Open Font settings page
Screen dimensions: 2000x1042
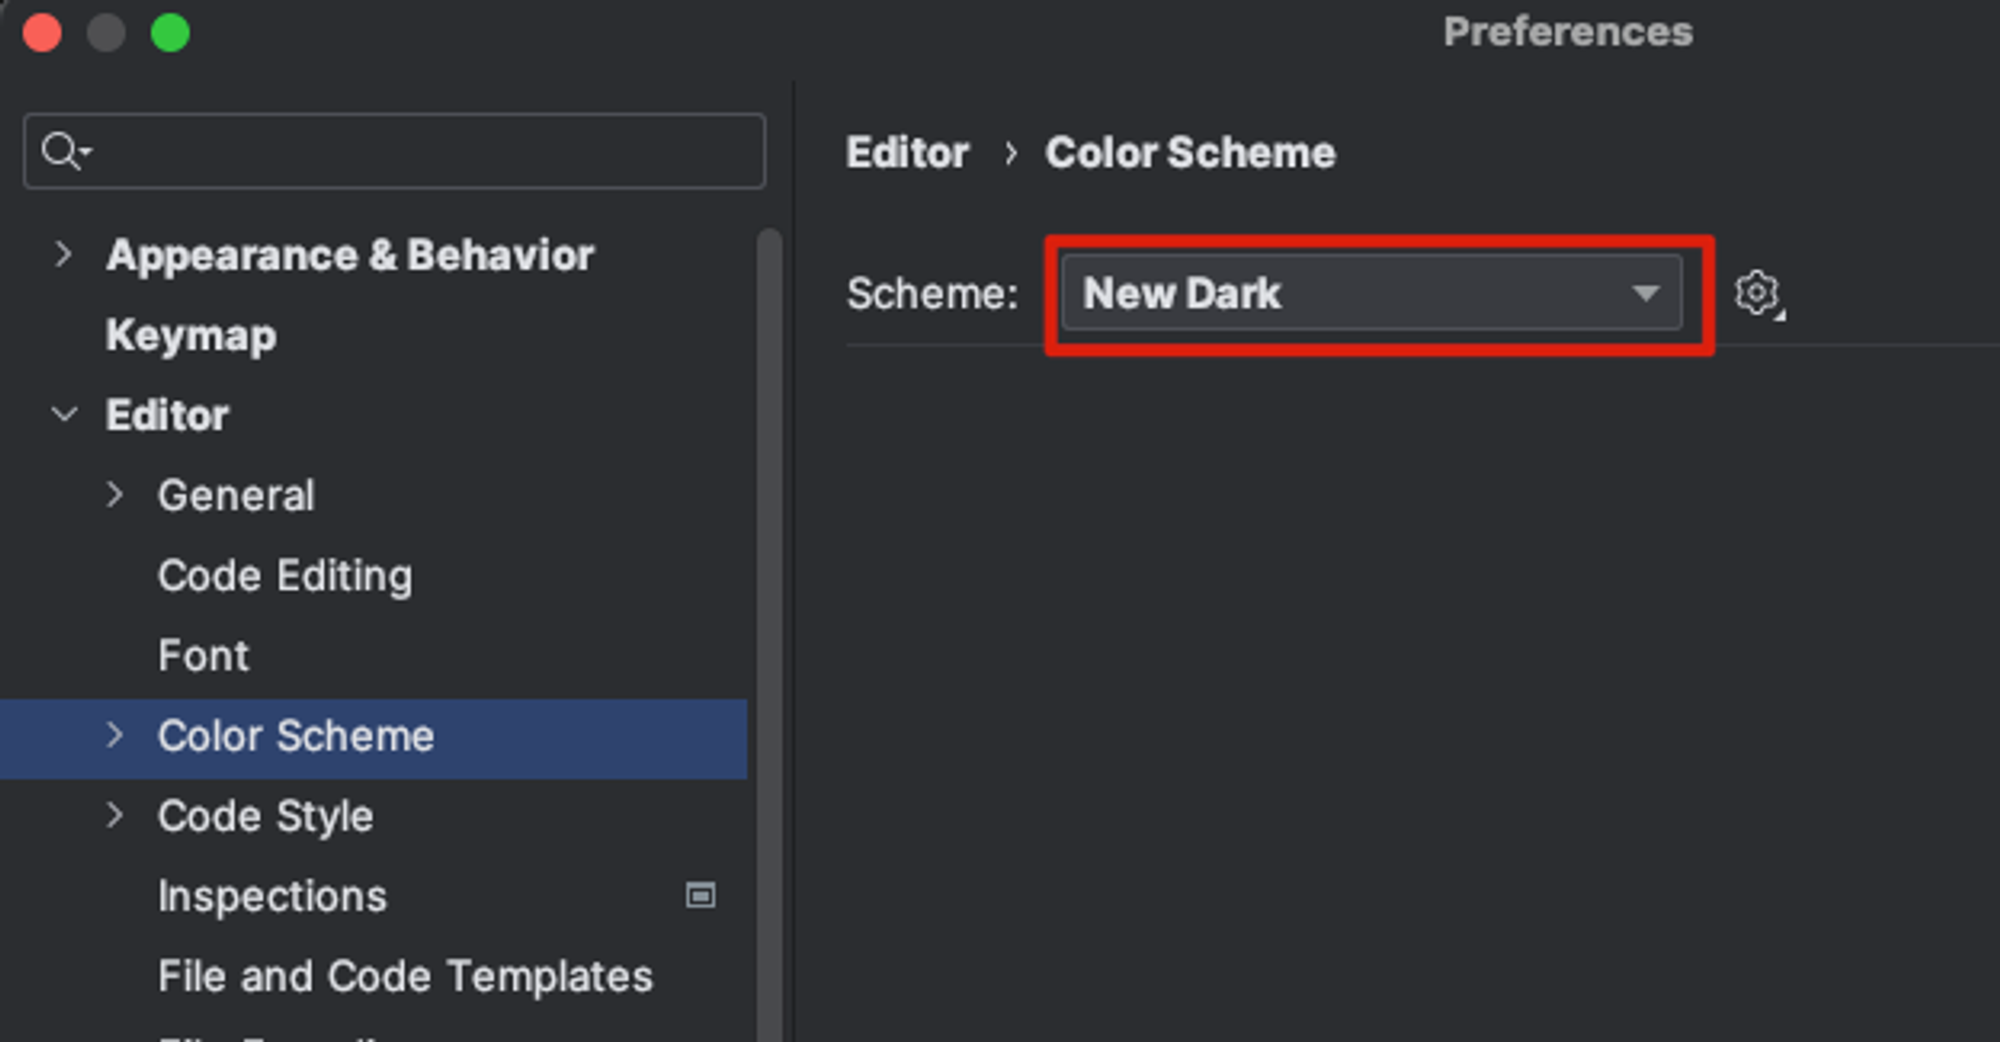(x=203, y=656)
